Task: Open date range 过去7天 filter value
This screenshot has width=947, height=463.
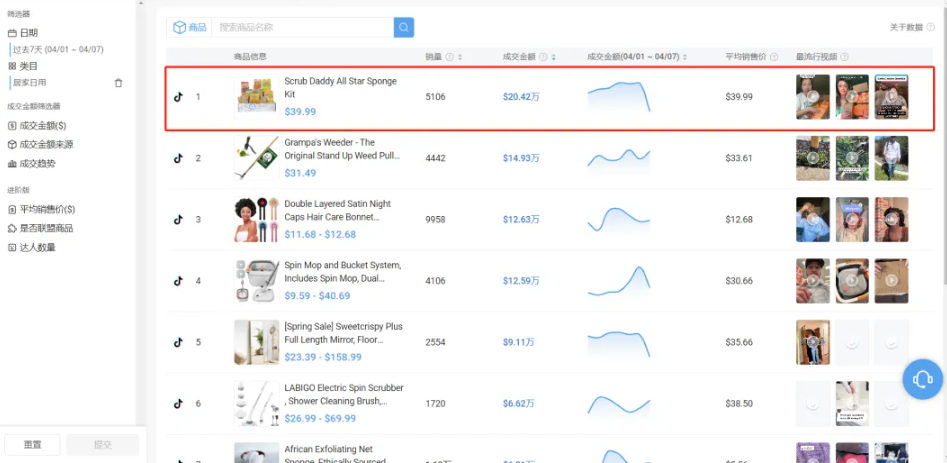Action: [x=58, y=49]
